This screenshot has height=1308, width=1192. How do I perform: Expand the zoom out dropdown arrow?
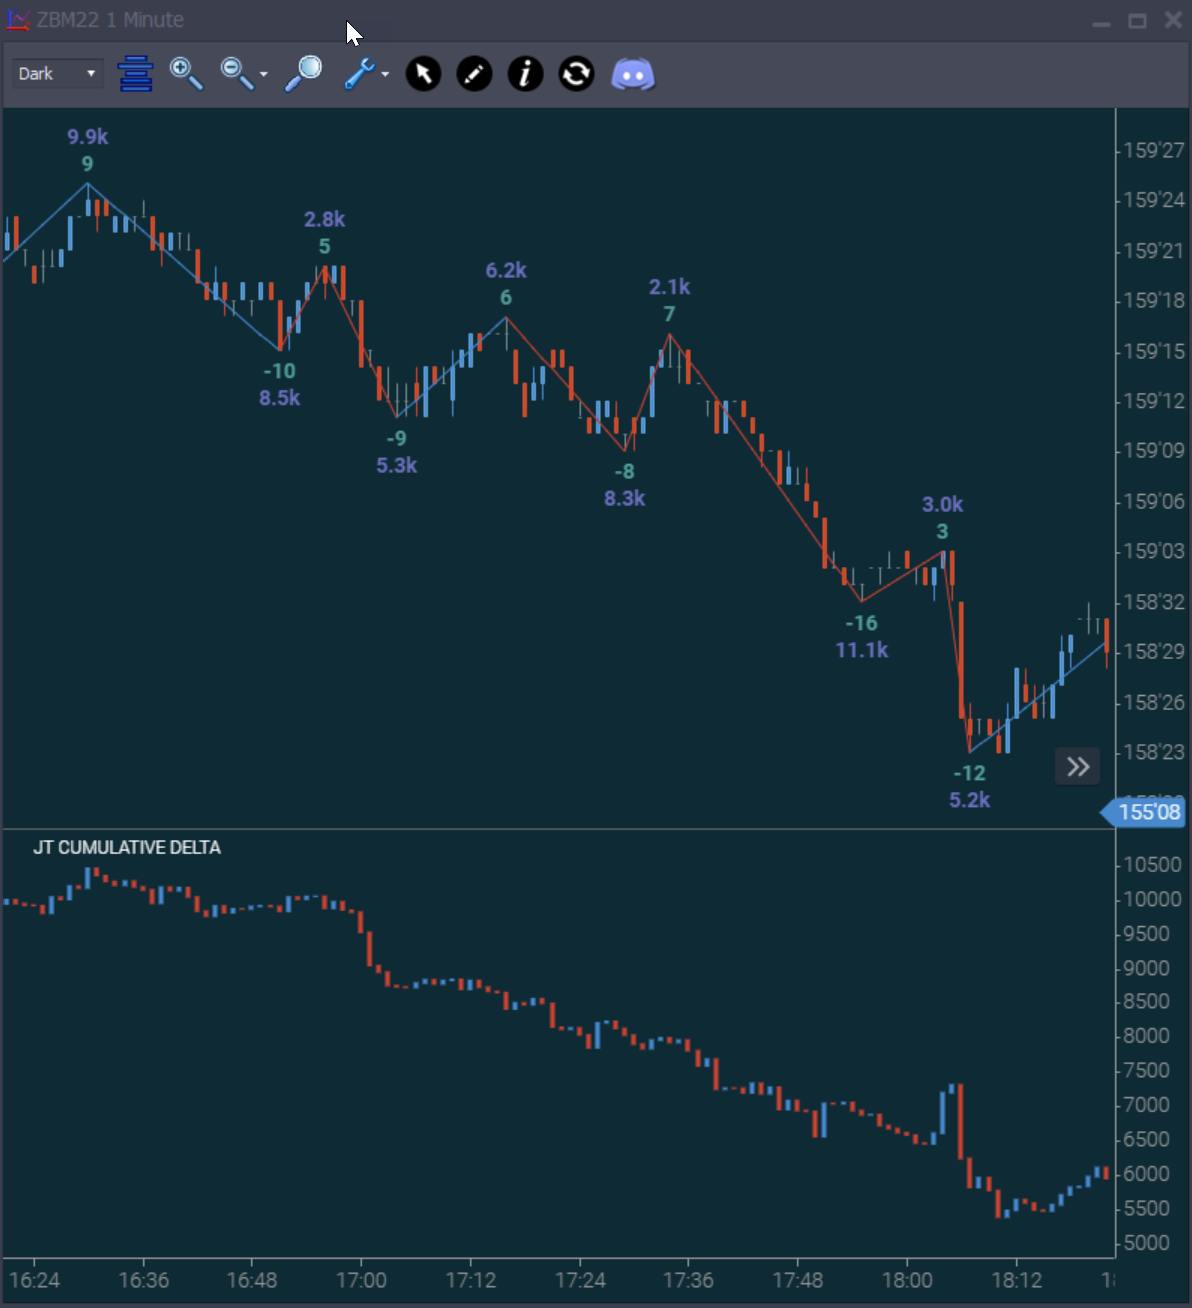pyautogui.click(x=264, y=75)
